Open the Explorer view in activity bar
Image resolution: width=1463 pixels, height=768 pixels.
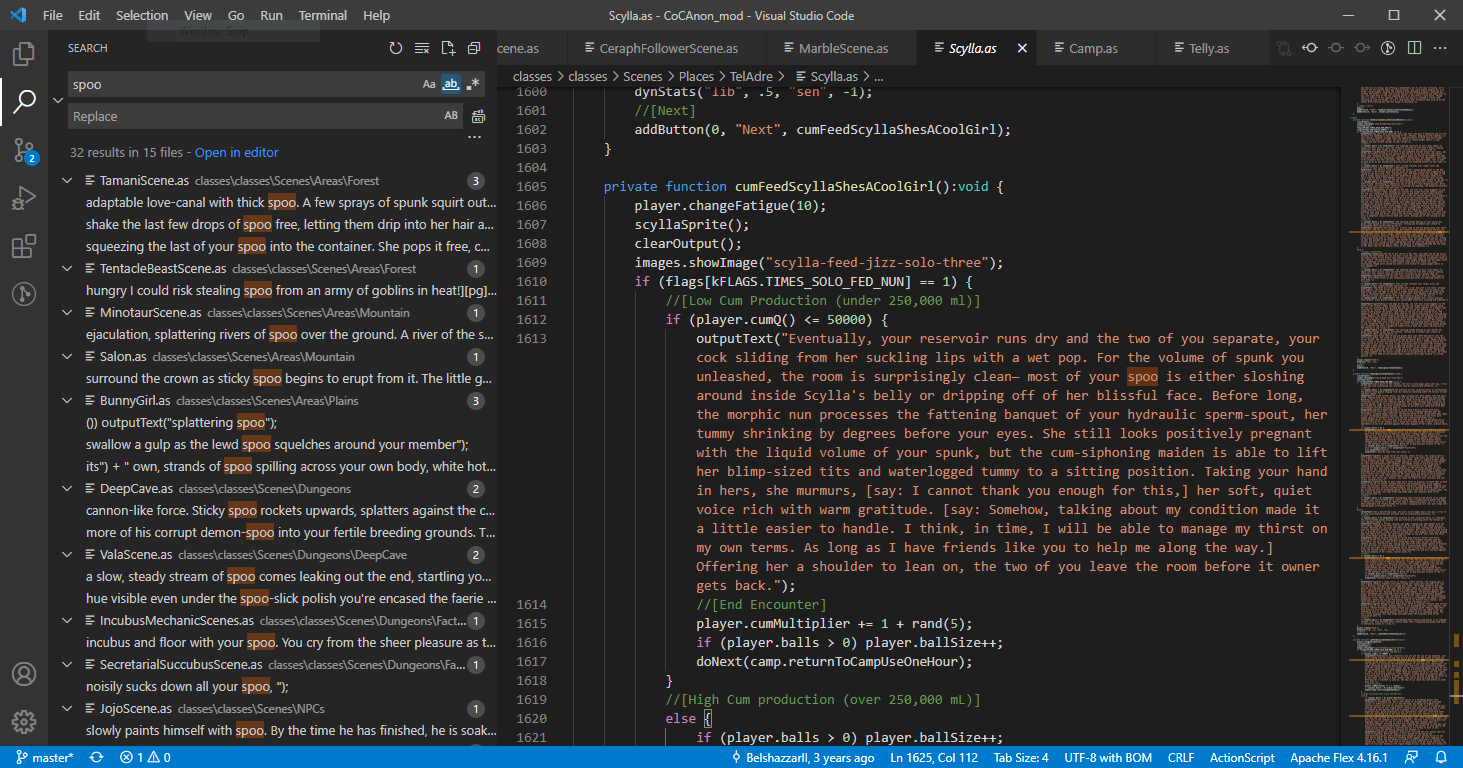pos(24,53)
